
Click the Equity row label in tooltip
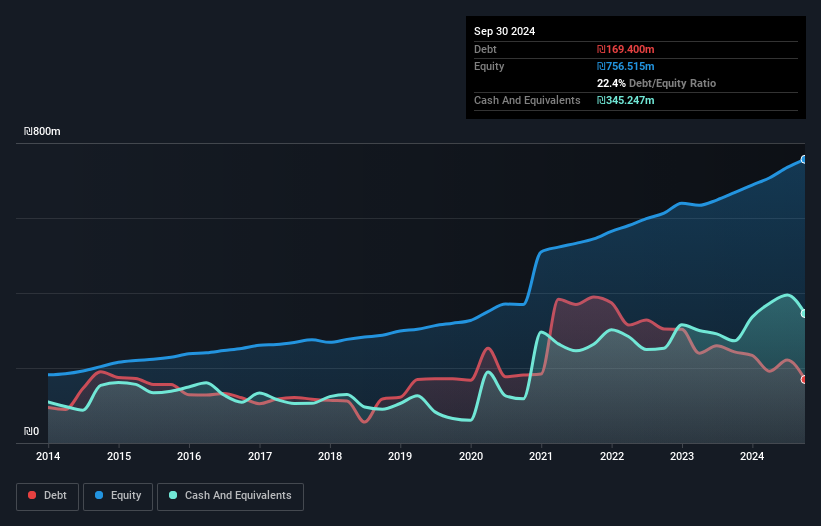coord(489,66)
